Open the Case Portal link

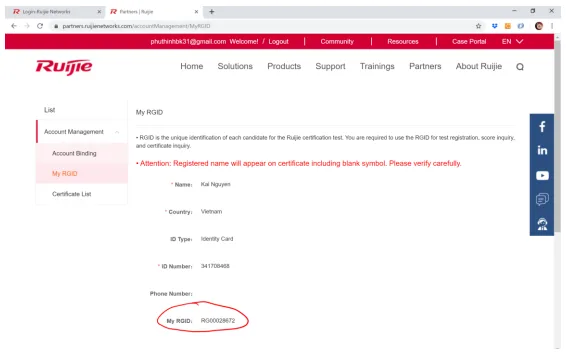pyautogui.click(x=469, y=42)
